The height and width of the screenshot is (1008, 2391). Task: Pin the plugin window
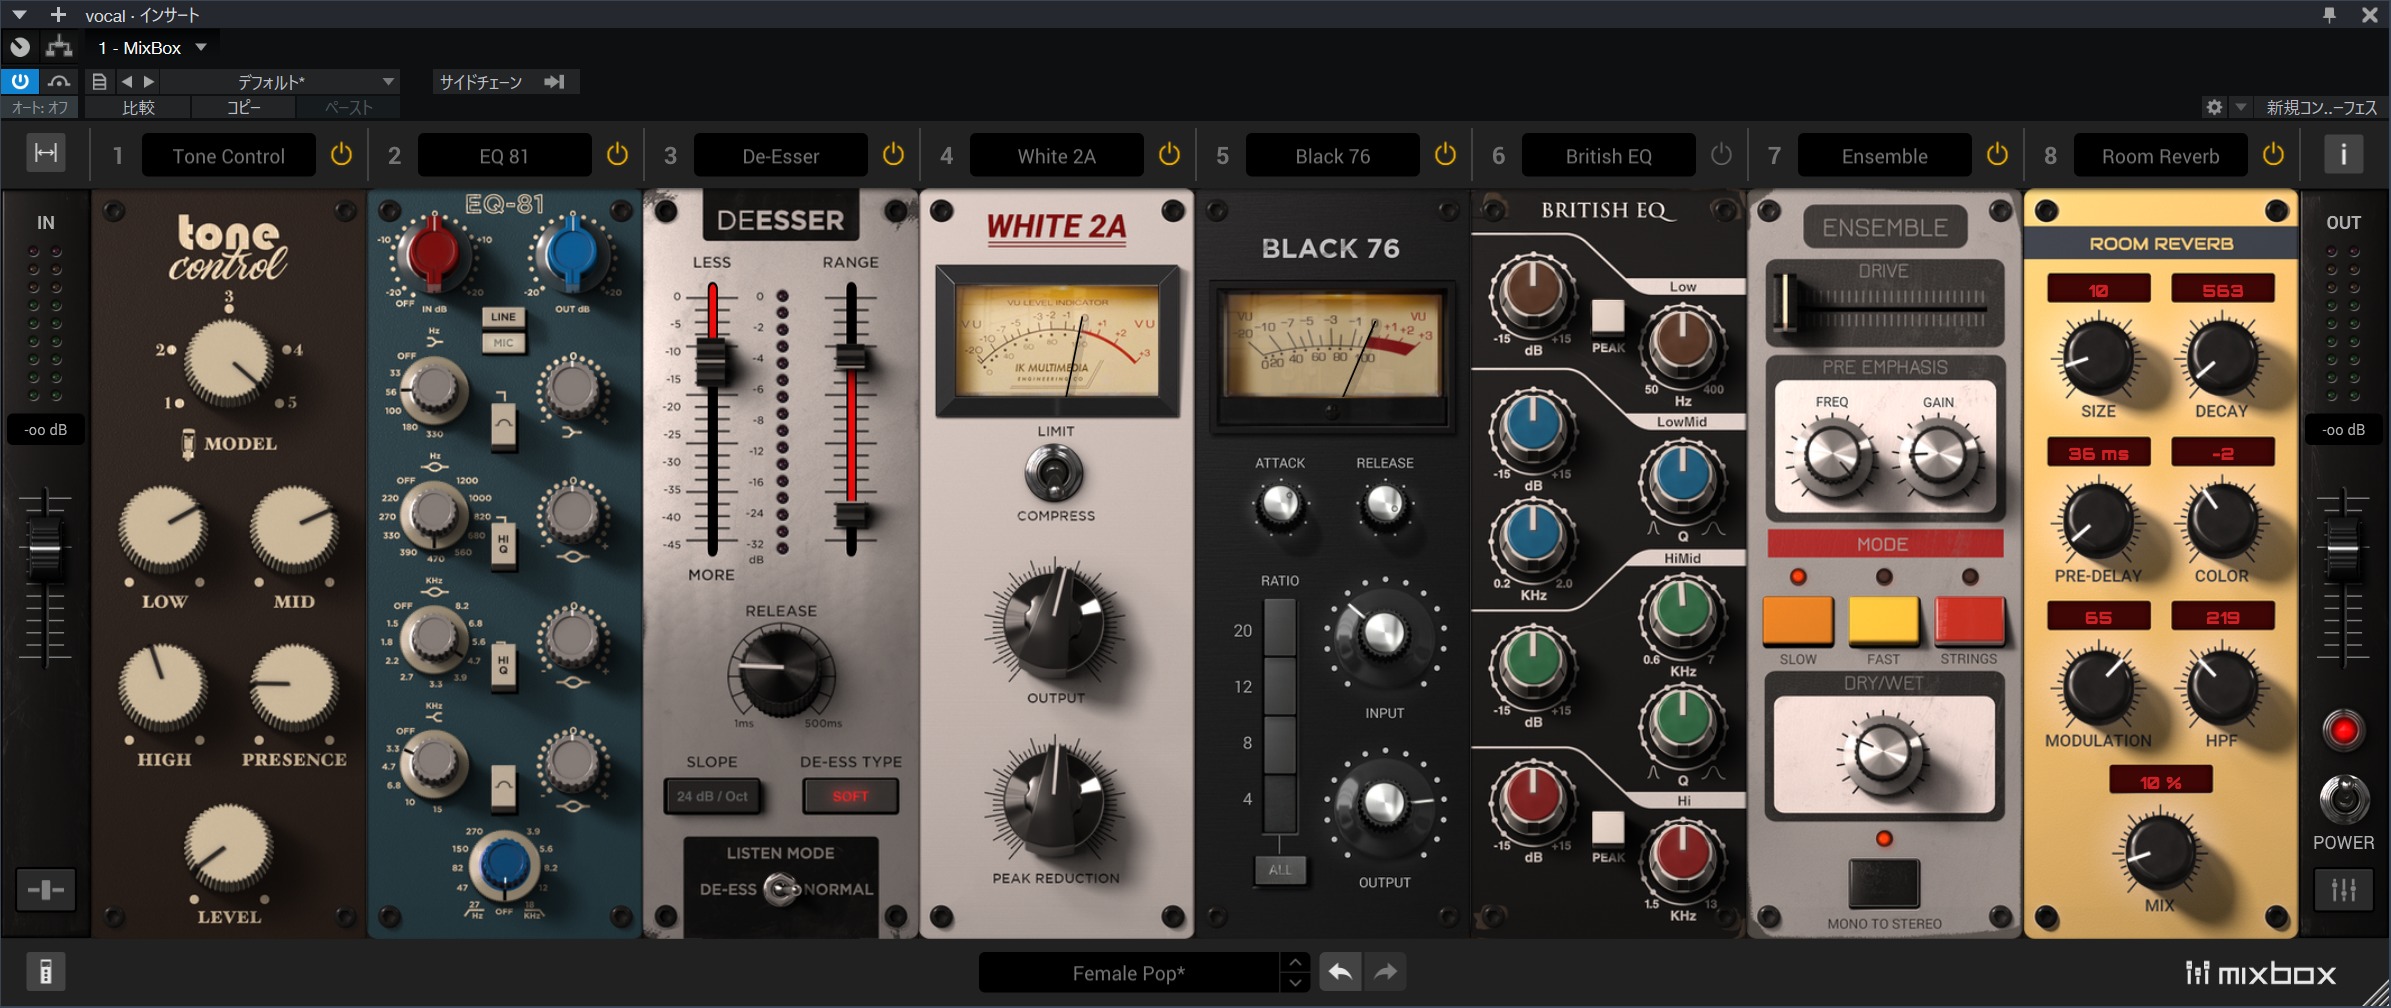(x=2329, y=14)
